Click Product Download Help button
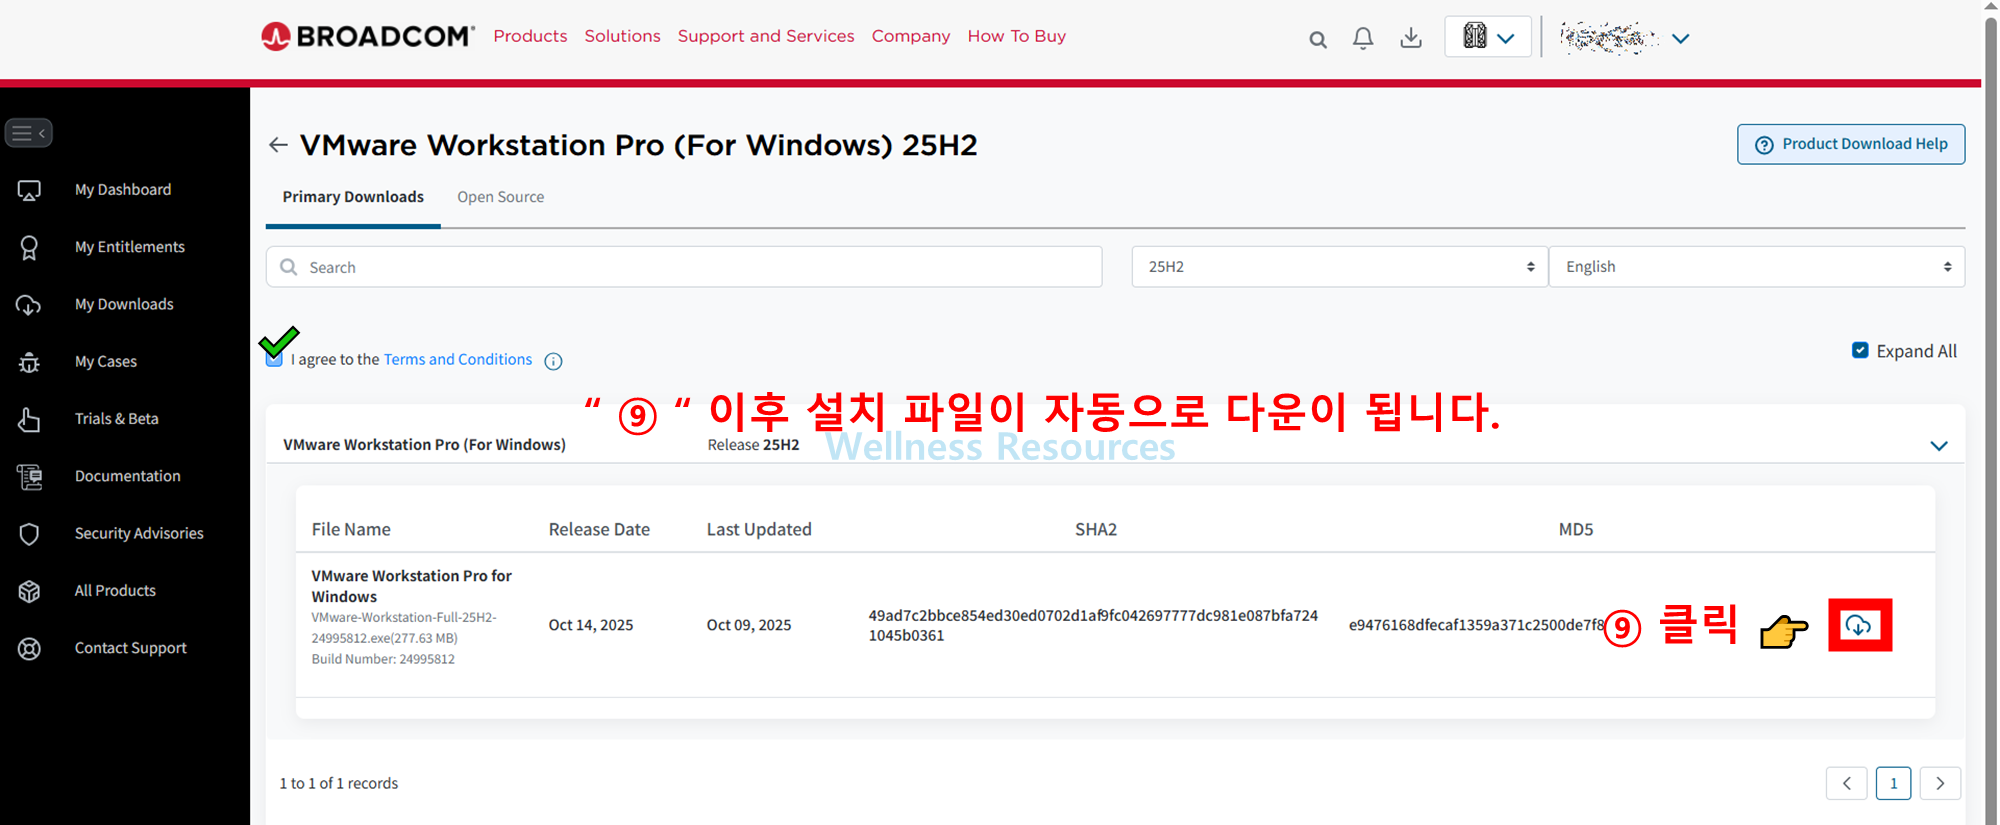The width and height of the screenshot is (2000, 825). tap(1851, 144)
